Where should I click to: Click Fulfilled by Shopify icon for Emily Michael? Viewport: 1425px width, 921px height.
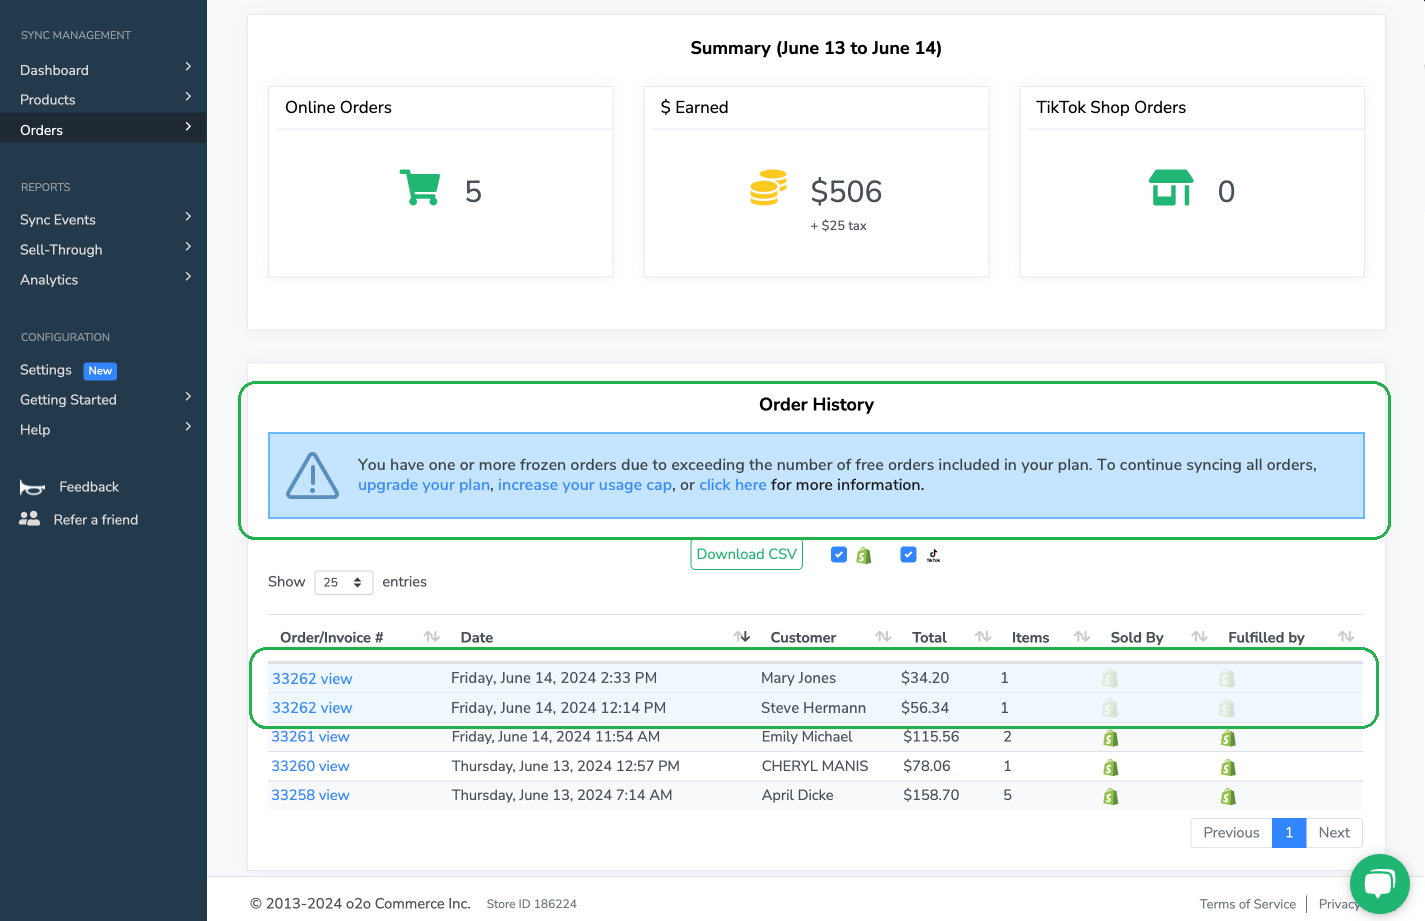pyautogui.click(x=1228, y=738)
